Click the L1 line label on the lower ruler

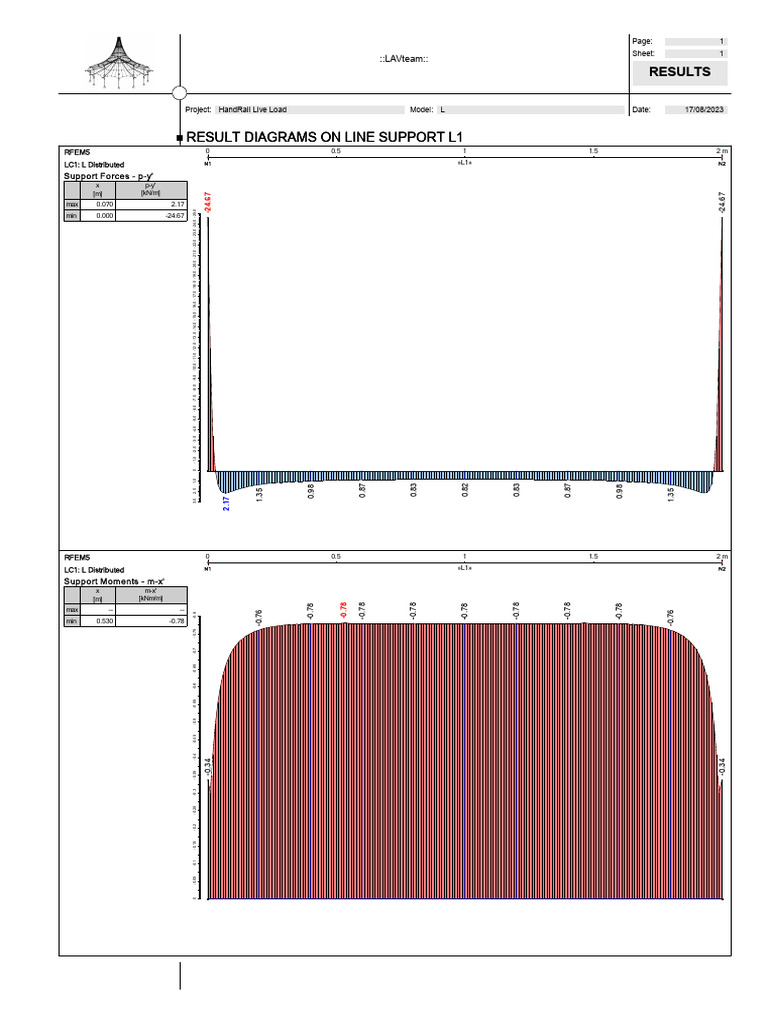(x=464, y=568)
